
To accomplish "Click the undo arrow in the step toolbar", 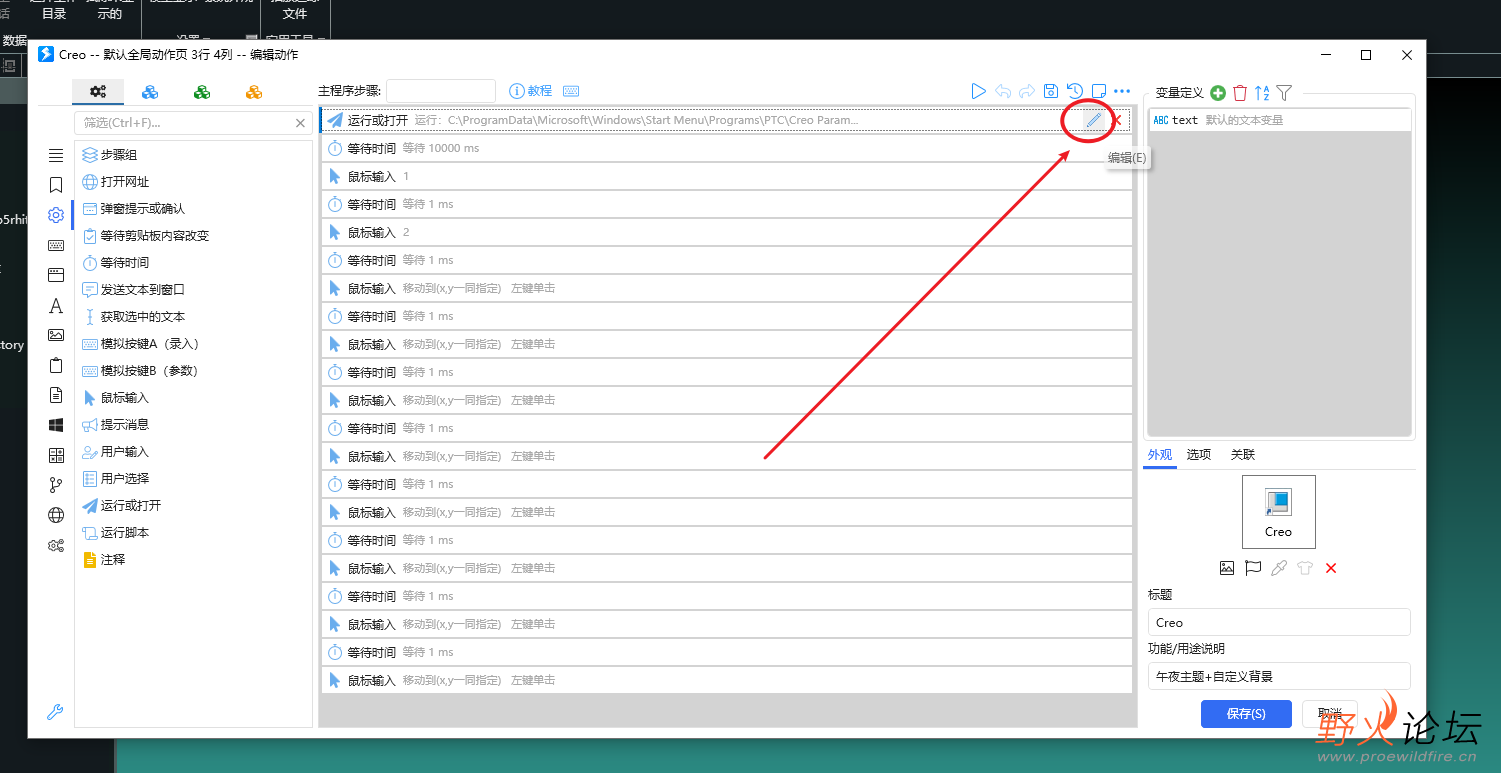I will point(1003,91).
